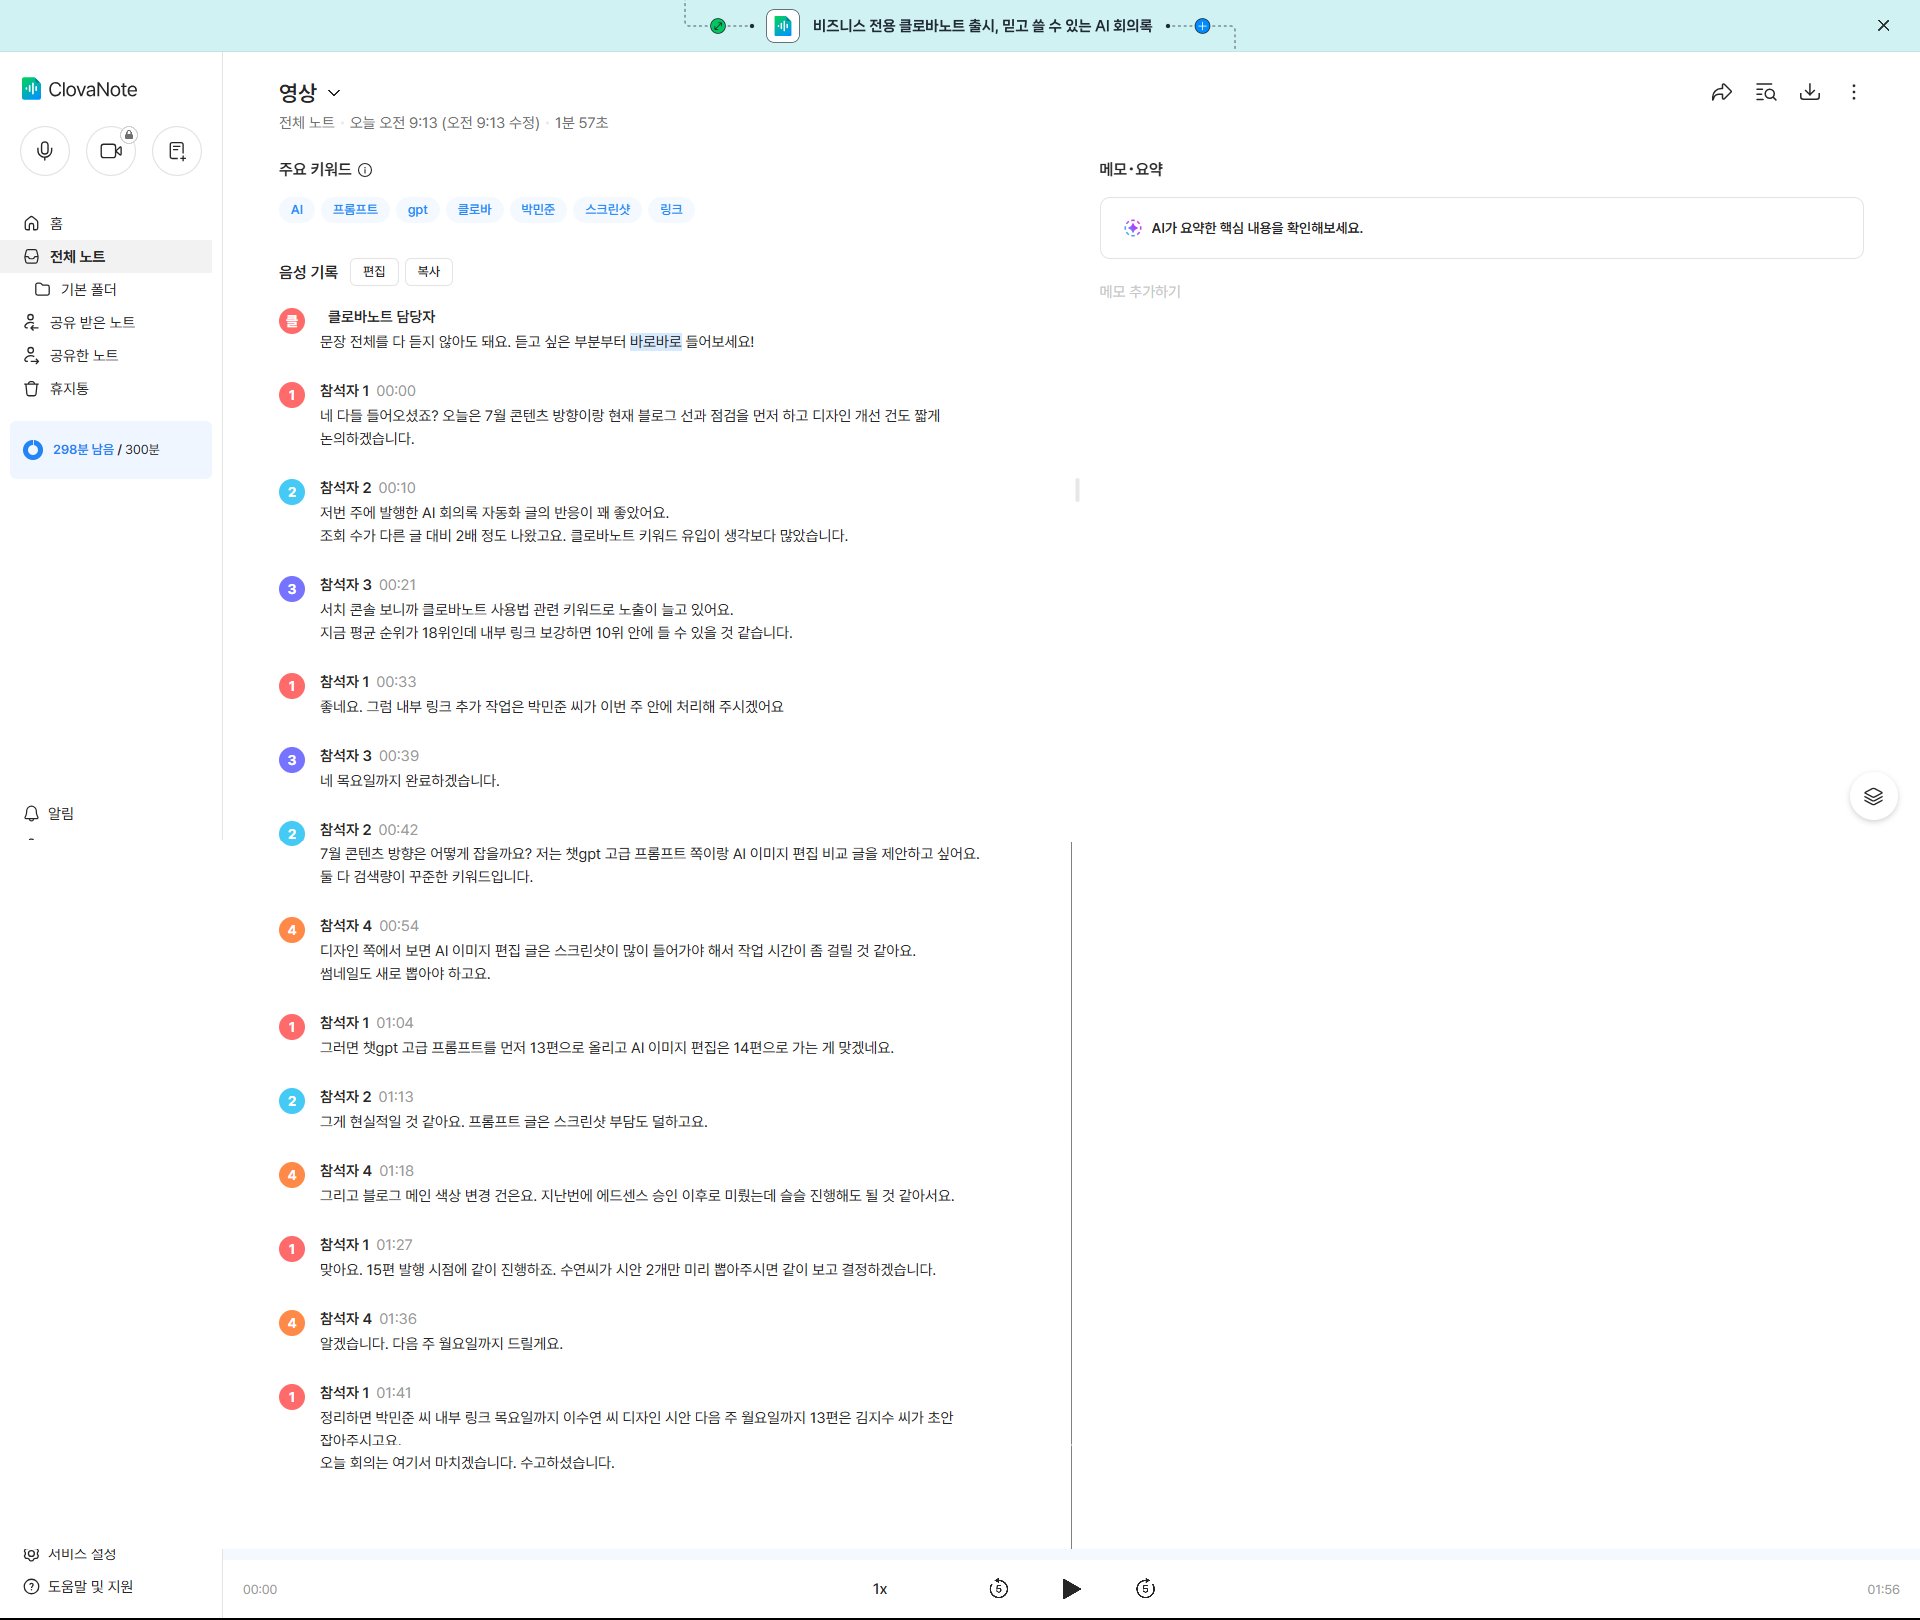Viewport: 1920px width, 1620px height.
Task: Change playback speed from 1x
Action: point(880,1588)
